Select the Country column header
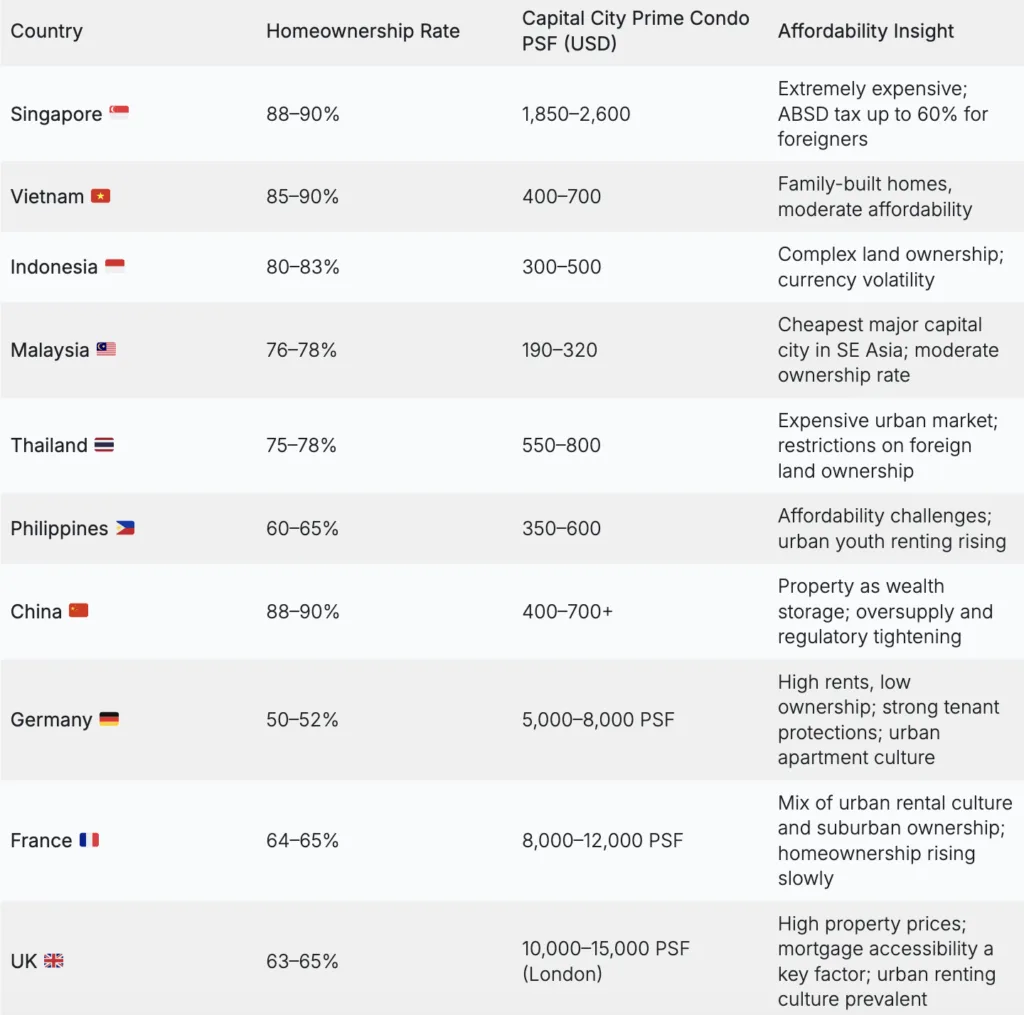This screenshot has height=1015, width=1024. 45,31
